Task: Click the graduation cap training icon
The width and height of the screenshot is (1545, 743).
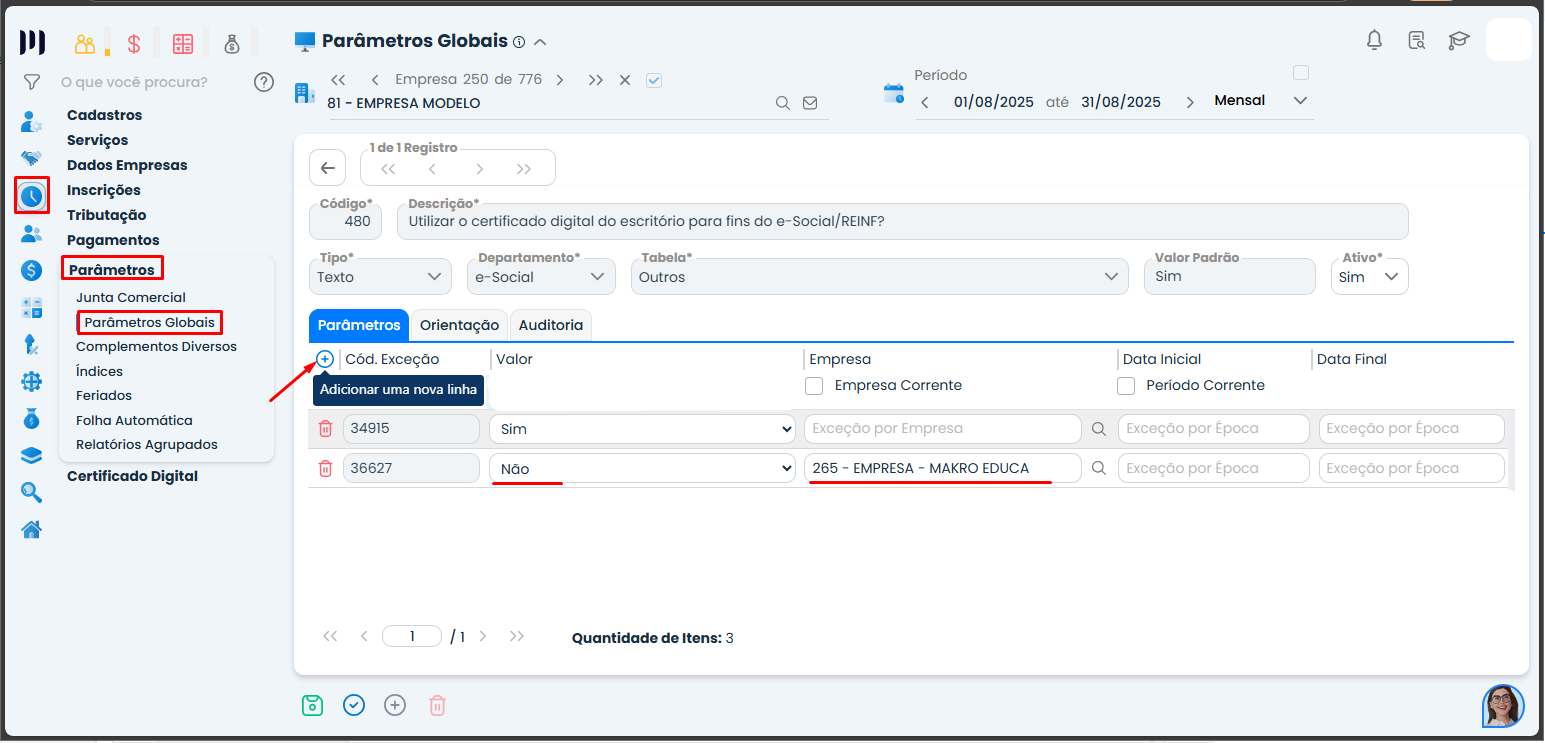Action: 1459,40
